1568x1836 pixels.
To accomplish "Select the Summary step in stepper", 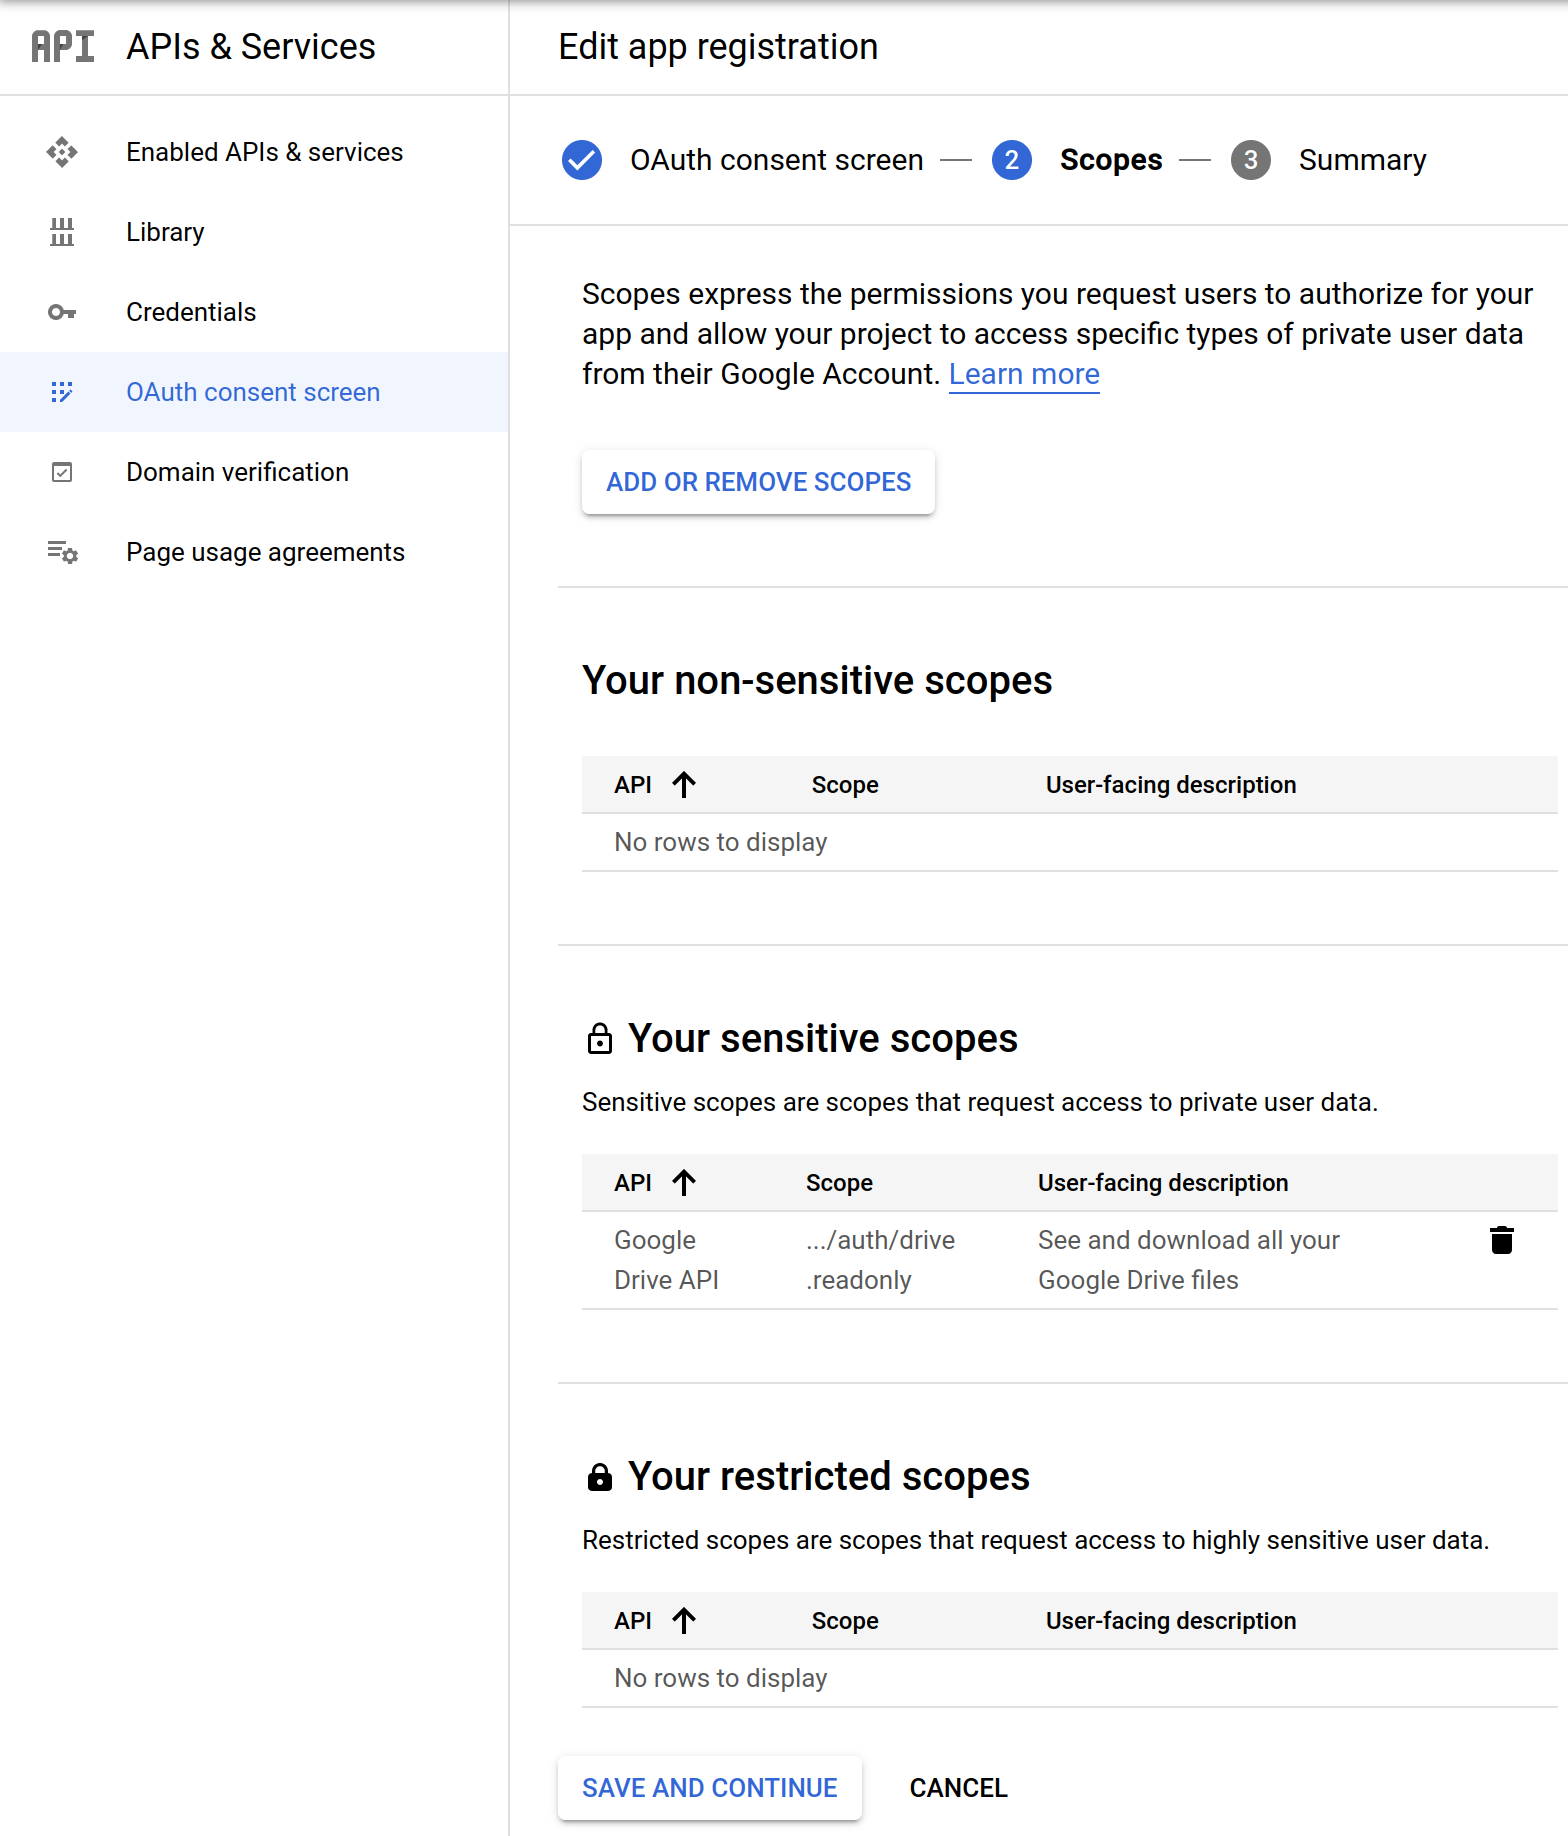I will 1361,160.
